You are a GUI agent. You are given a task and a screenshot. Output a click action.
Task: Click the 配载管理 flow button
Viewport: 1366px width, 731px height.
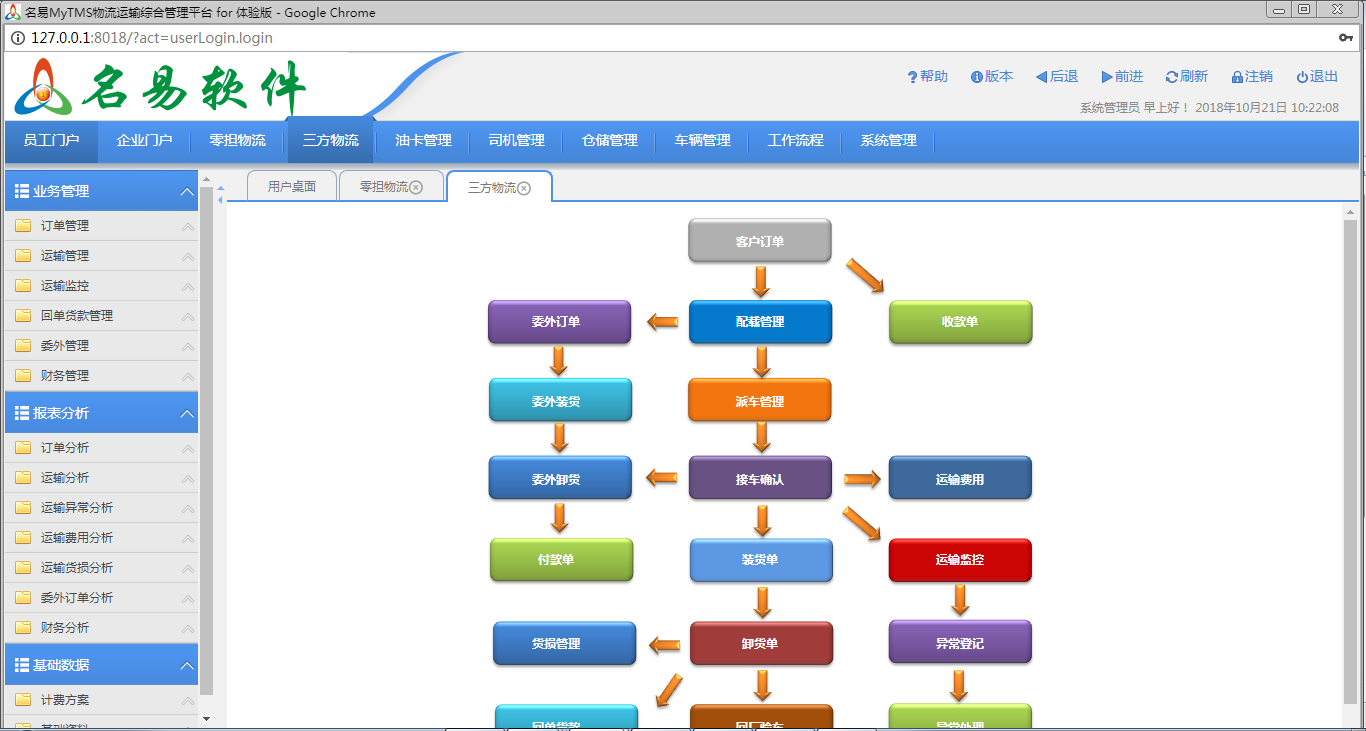(x=760, y=322)
